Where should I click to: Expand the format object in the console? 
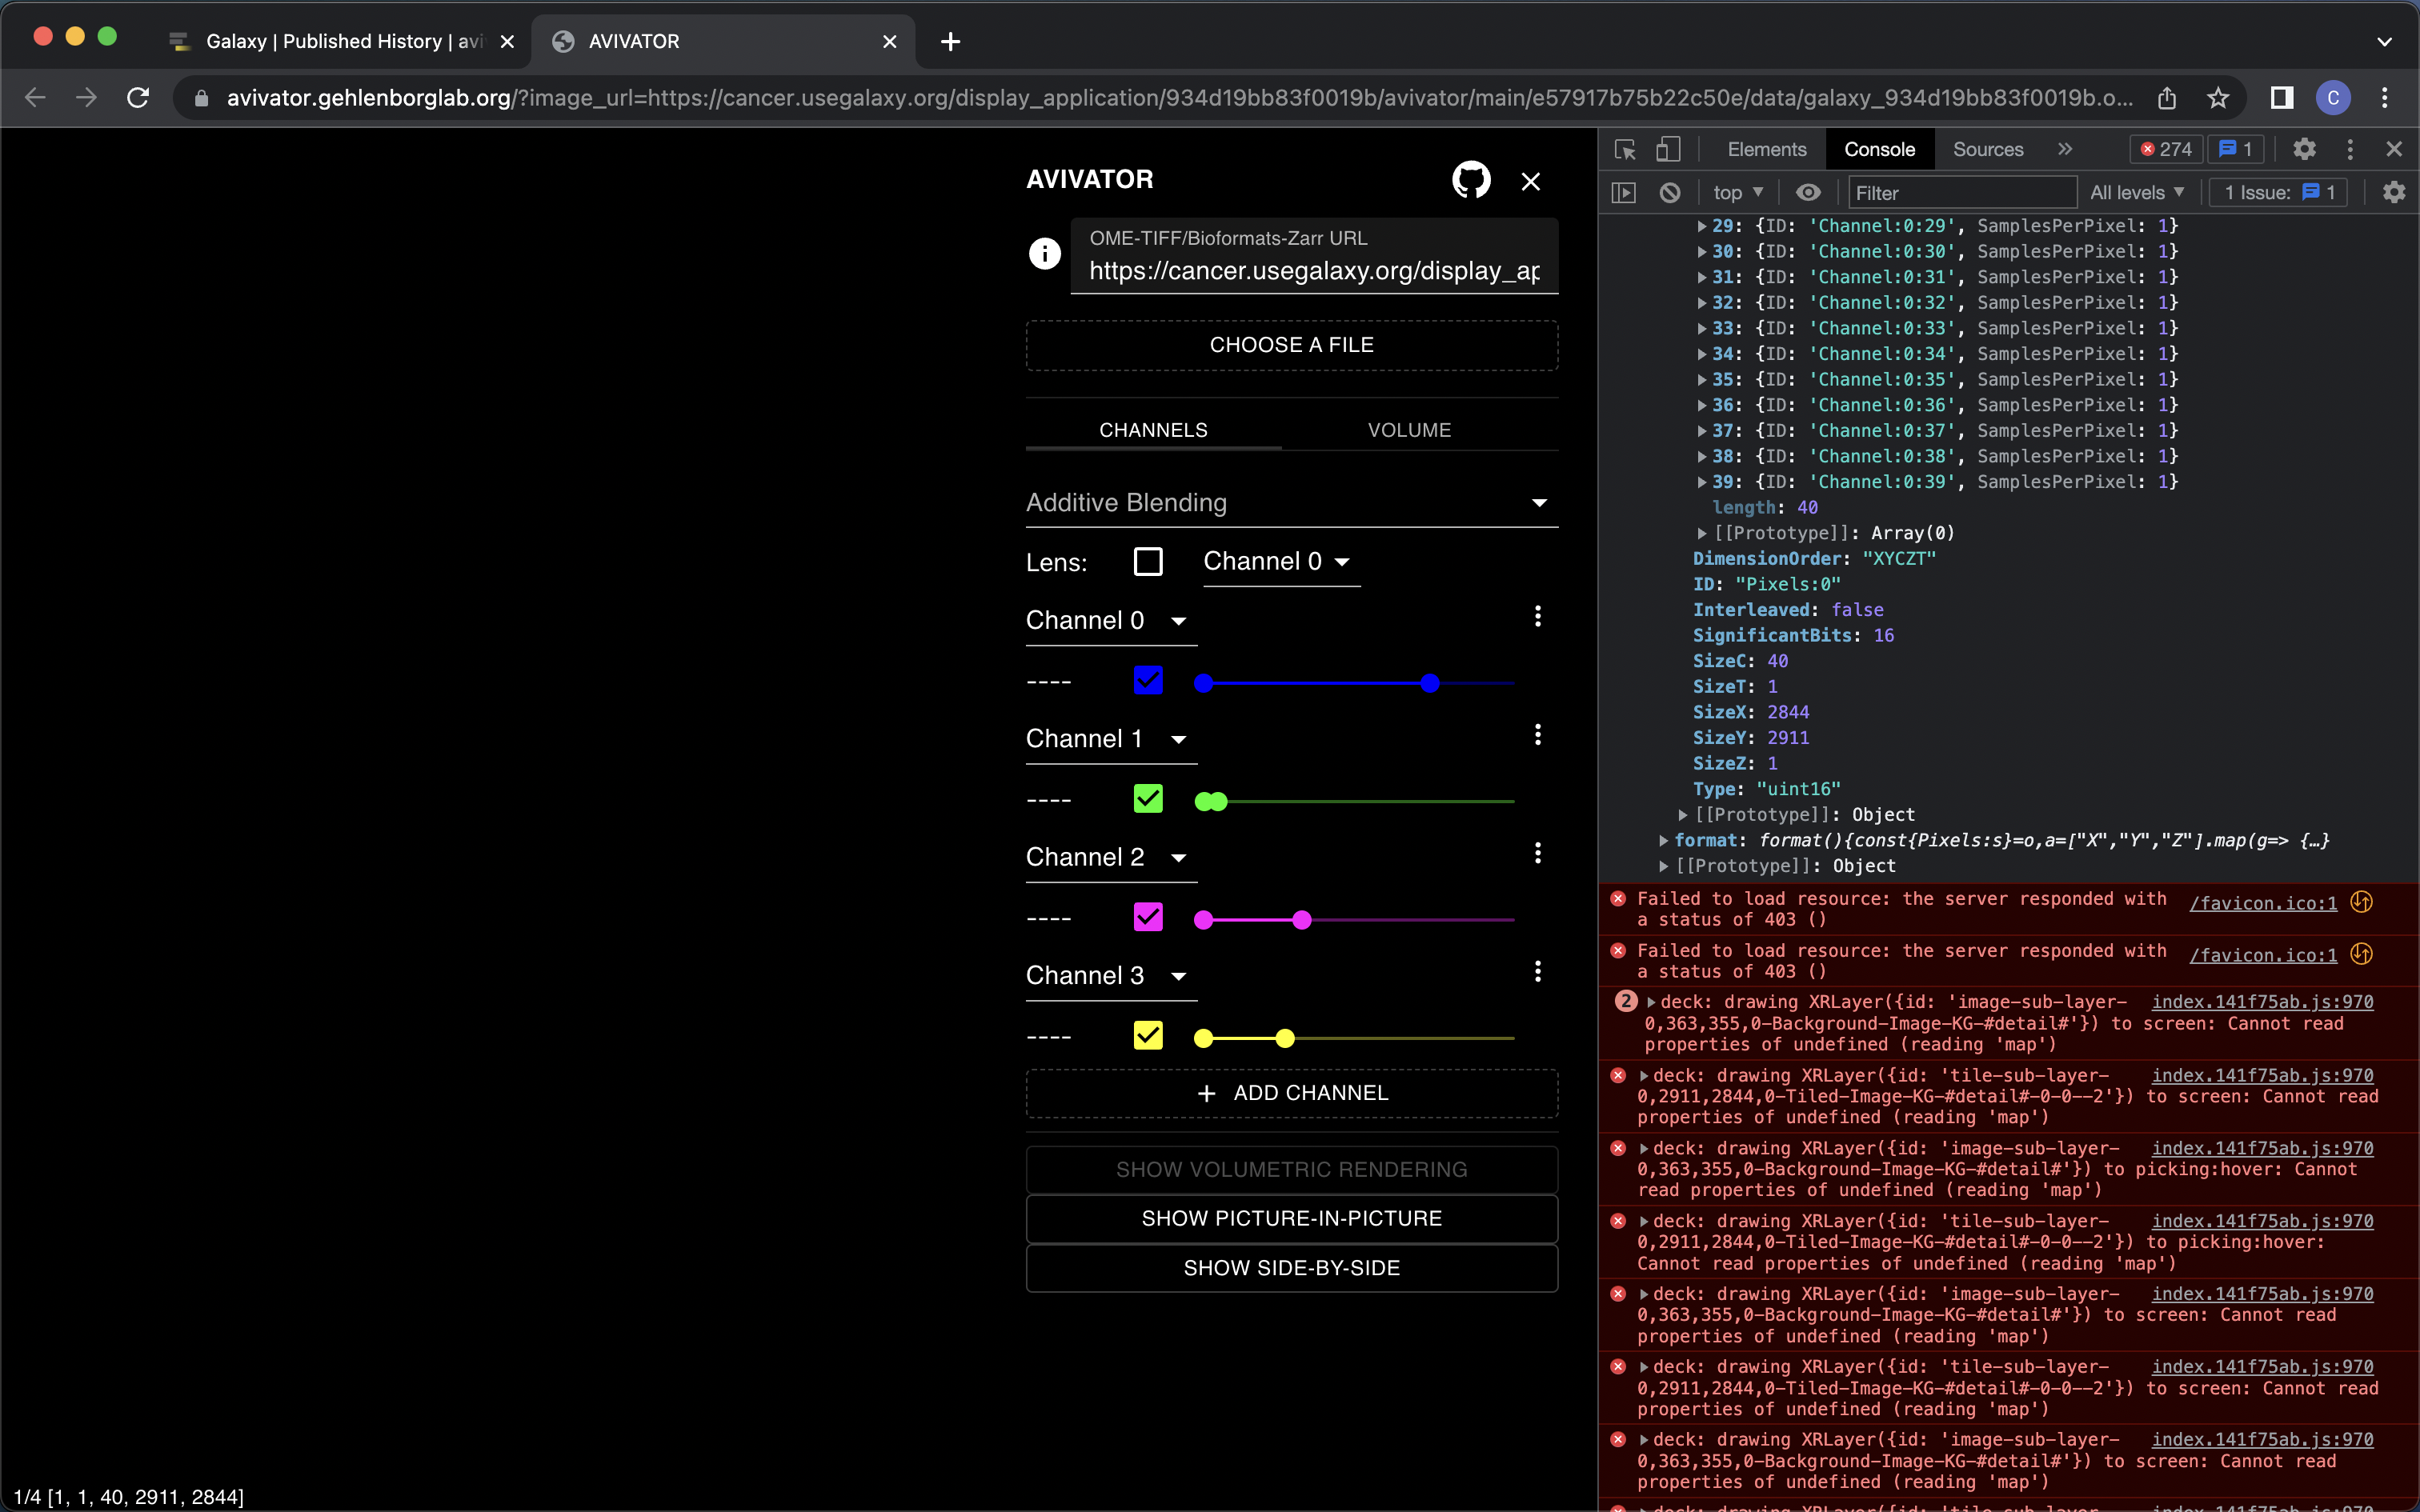[1664, 841]
